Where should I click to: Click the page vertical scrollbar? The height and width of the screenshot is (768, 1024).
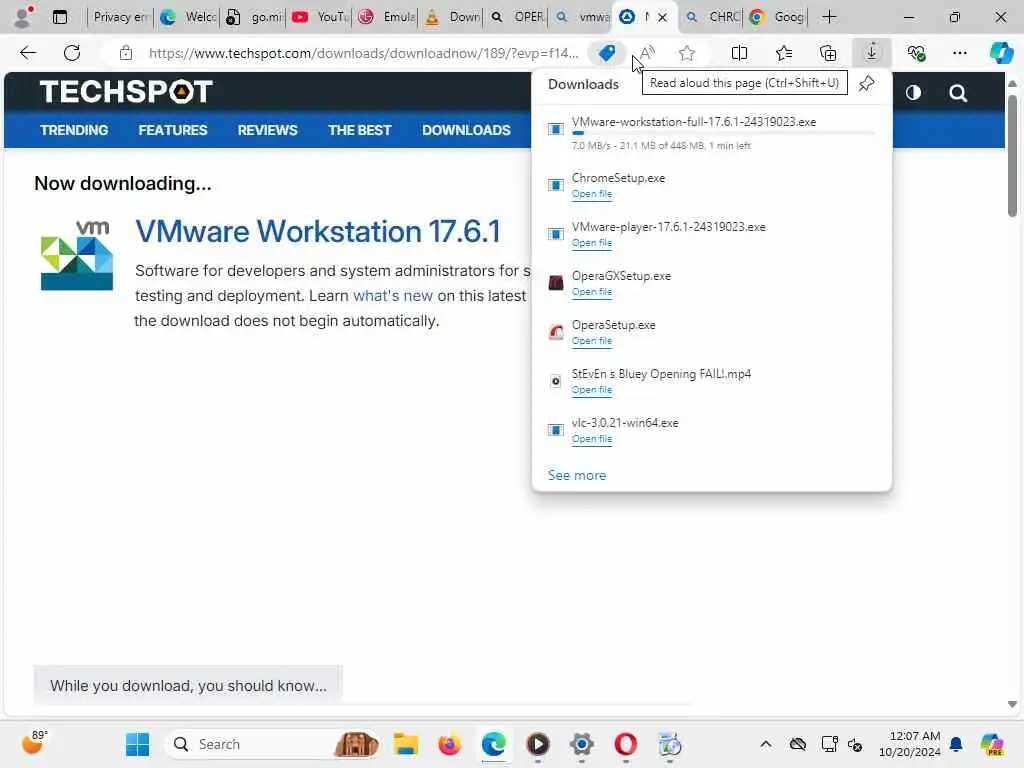click(x=1012, y=155)
